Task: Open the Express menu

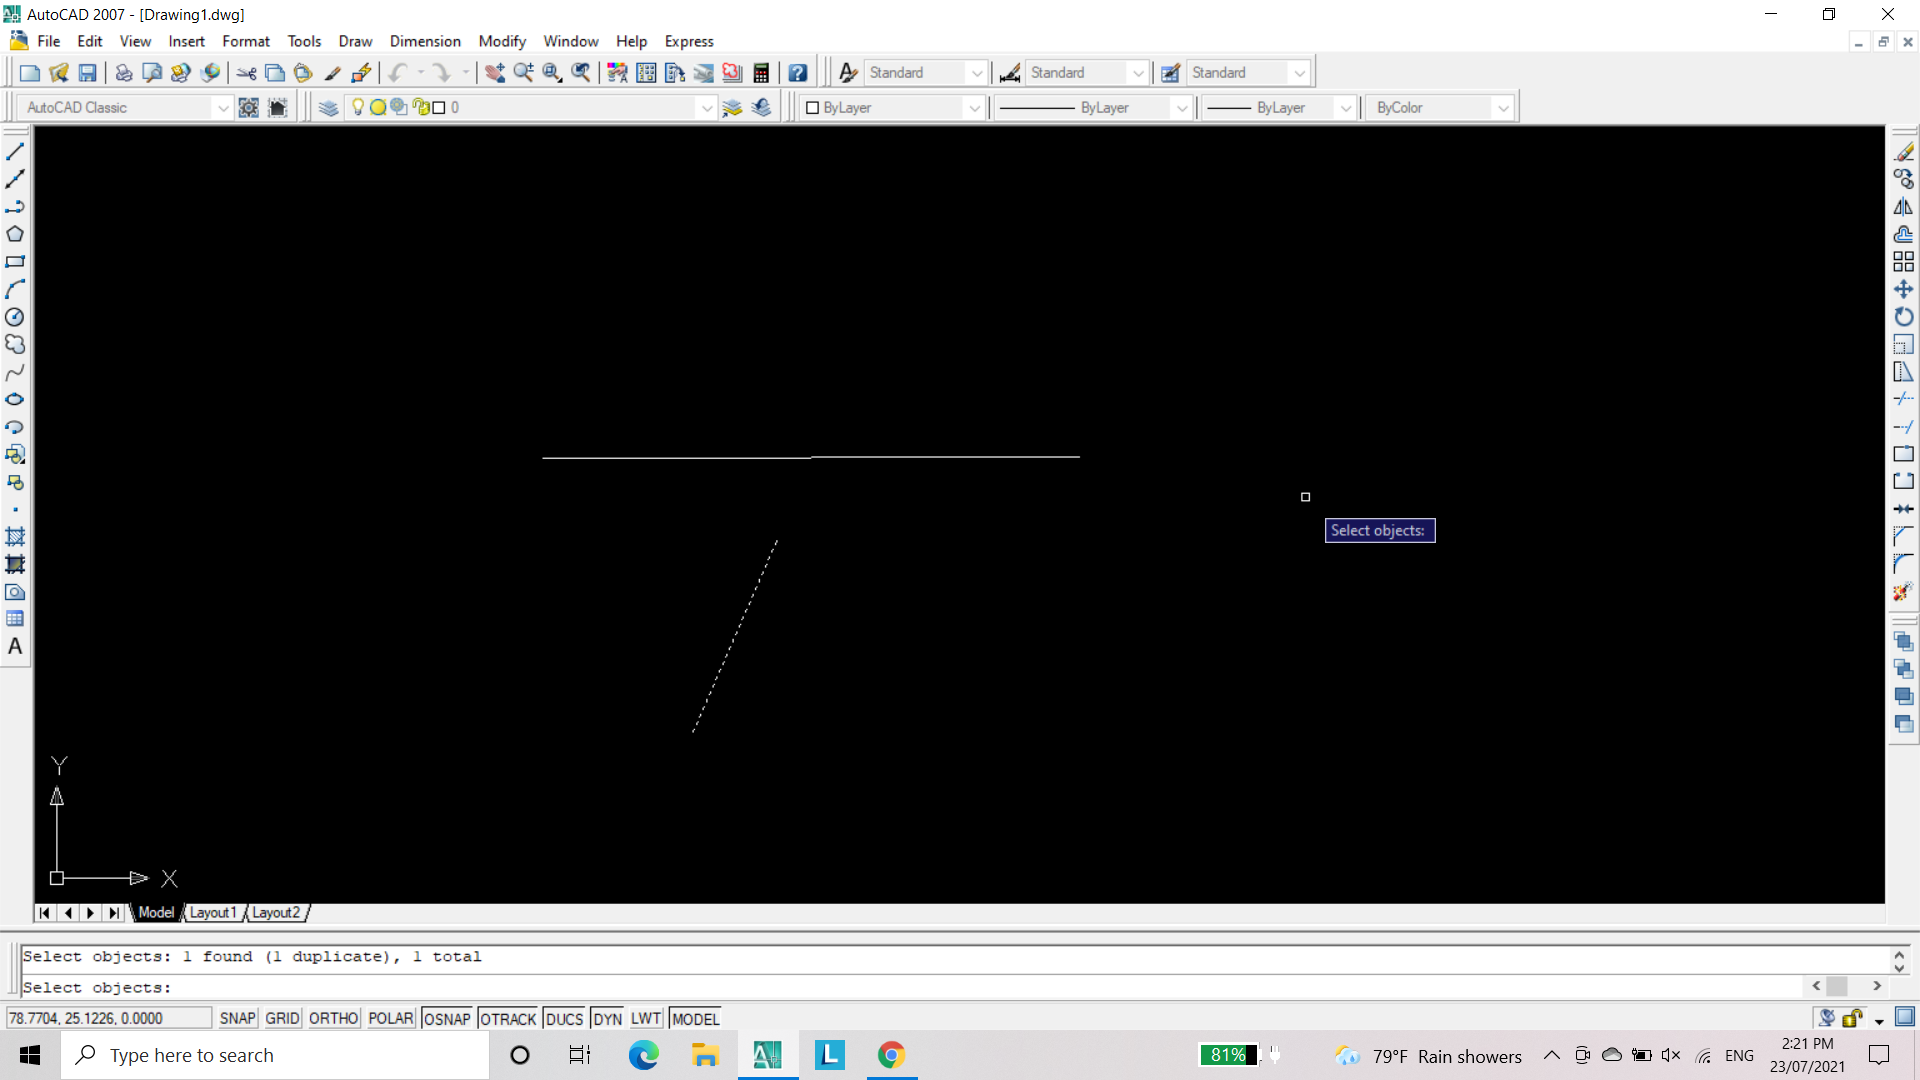Action: (x=689, y=41)
